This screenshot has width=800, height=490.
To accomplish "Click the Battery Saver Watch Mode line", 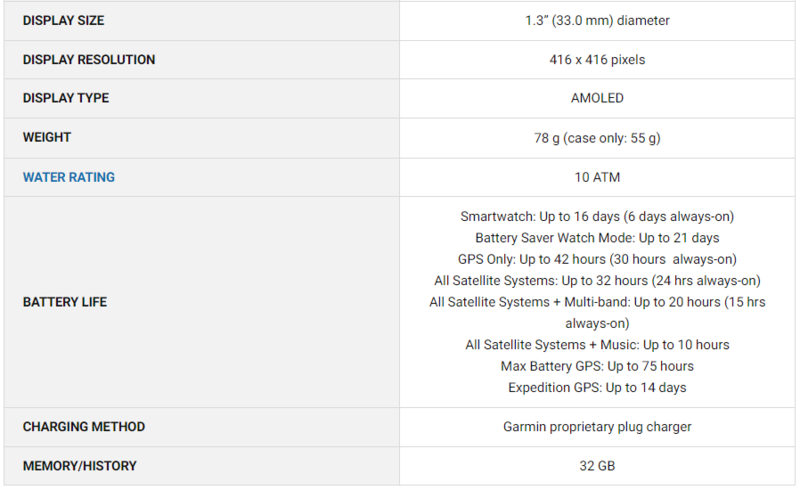I will (597, 238).
